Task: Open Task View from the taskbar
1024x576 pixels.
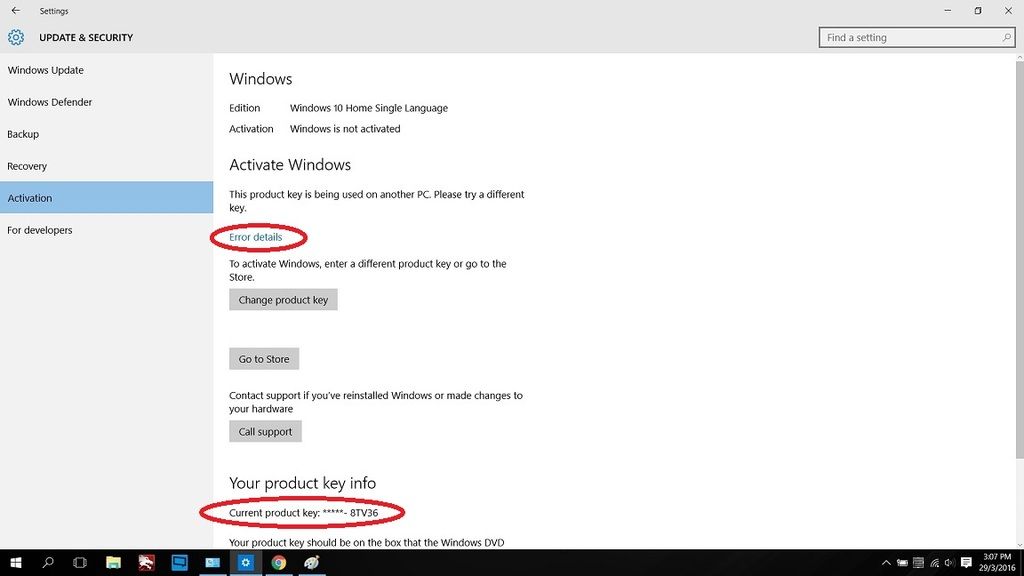Action: pyautogui.click(x=80, y=563)
